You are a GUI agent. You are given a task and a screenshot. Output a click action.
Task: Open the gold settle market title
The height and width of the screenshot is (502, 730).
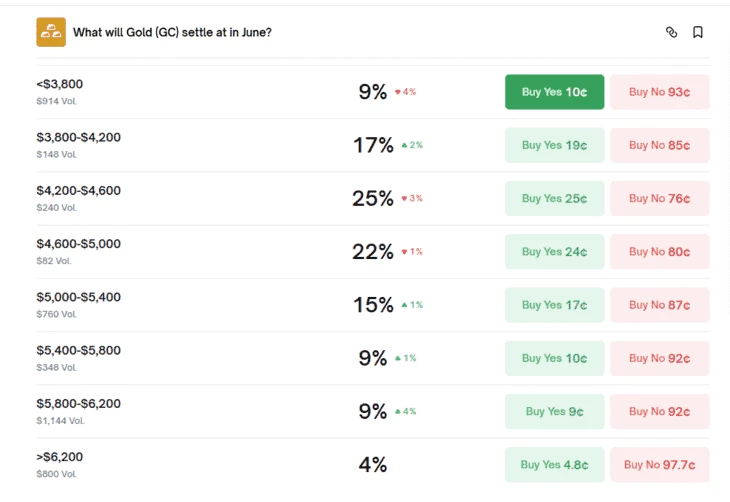(172, 32)
